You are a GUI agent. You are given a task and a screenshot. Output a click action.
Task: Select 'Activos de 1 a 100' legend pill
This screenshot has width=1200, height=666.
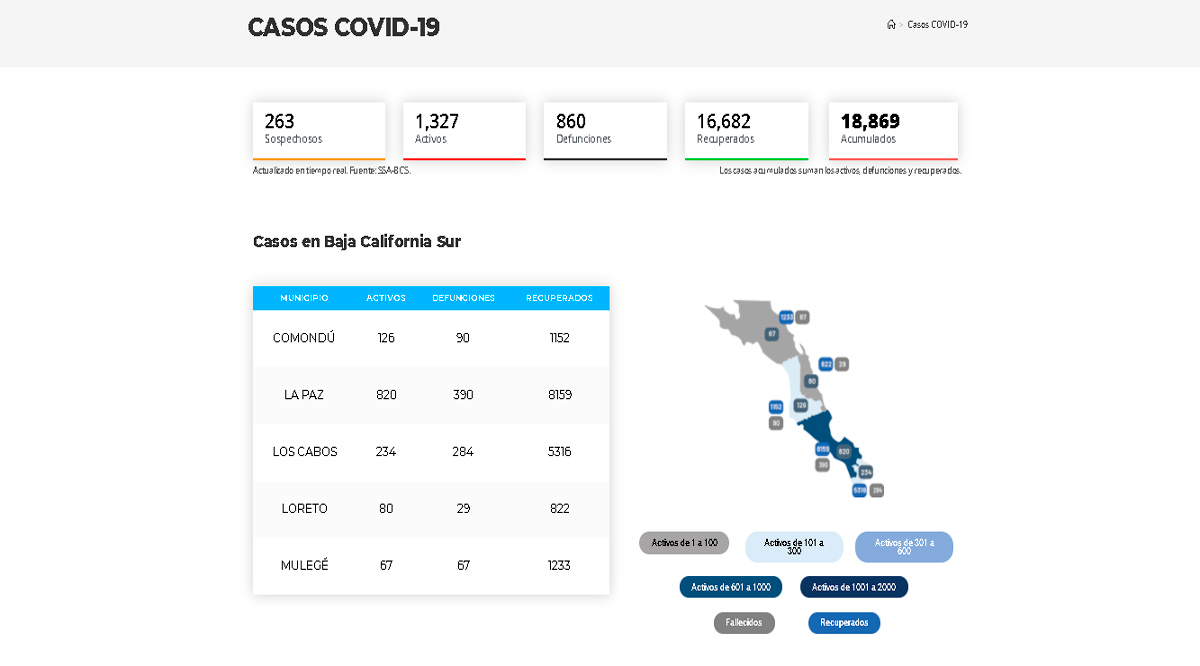(x=684, y=543)
